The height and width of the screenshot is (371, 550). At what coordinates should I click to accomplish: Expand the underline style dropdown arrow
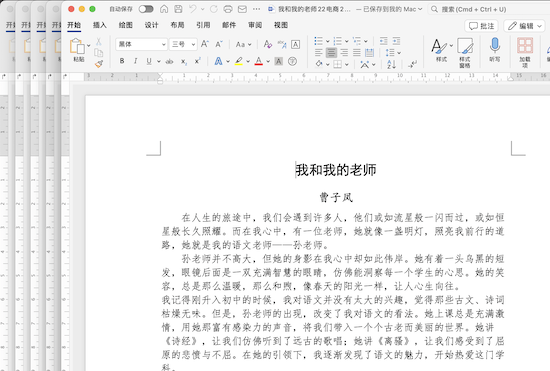(x=159, y=61)
